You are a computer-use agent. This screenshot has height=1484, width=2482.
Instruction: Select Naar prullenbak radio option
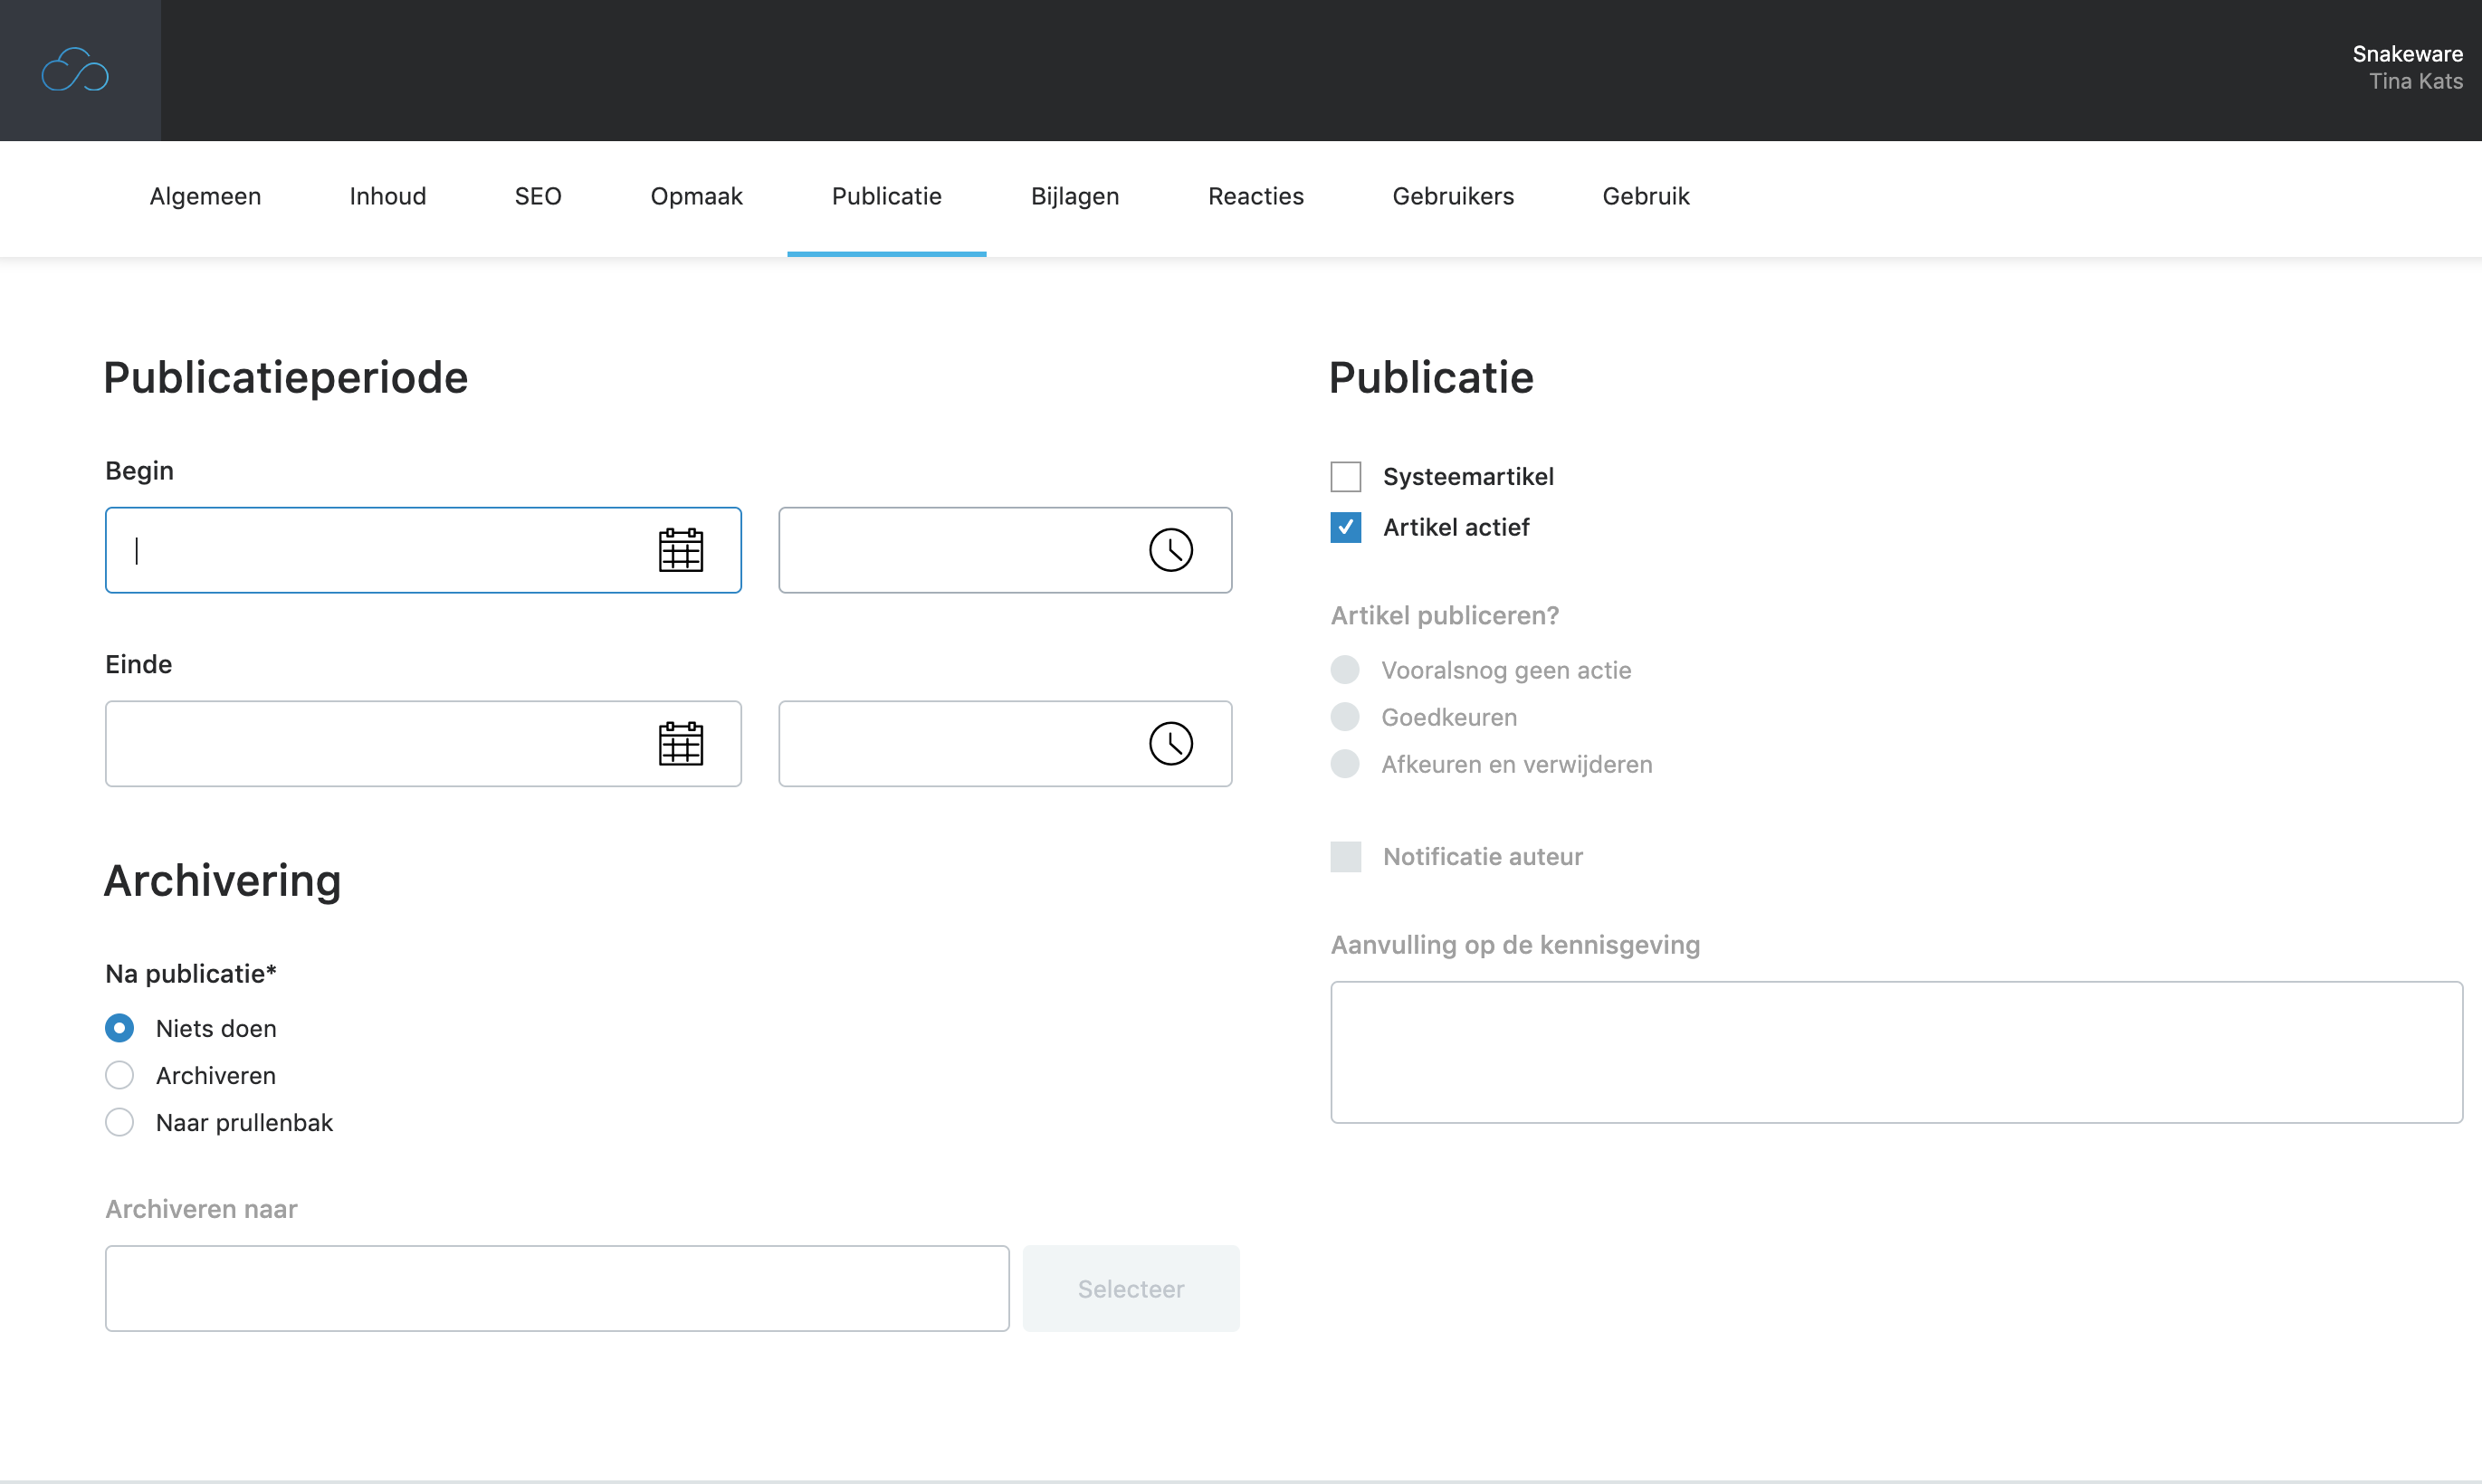119,1122
